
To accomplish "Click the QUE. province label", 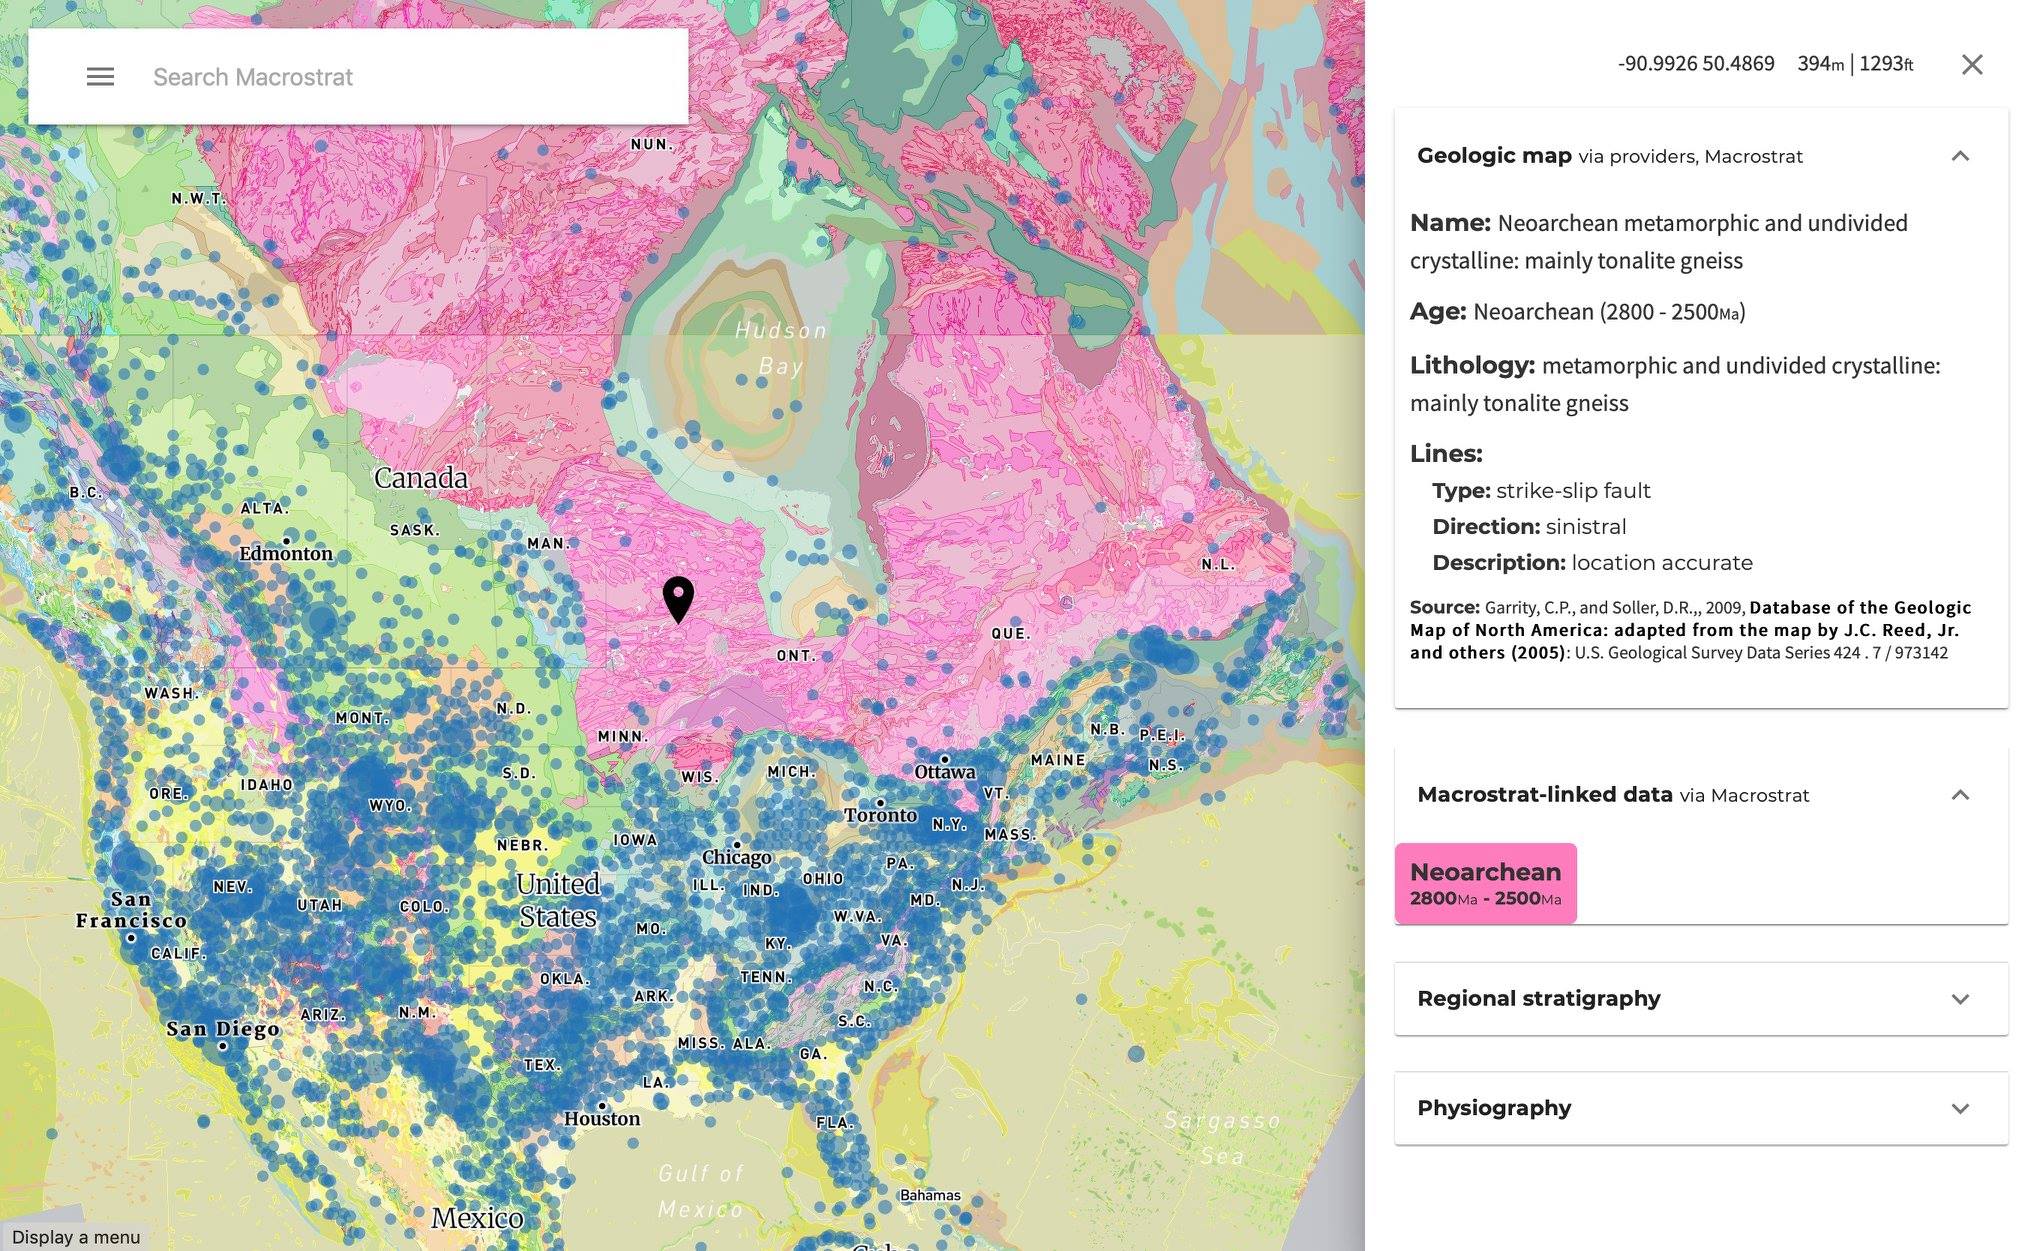I will pyautogui.click(x=1011, y=634).
